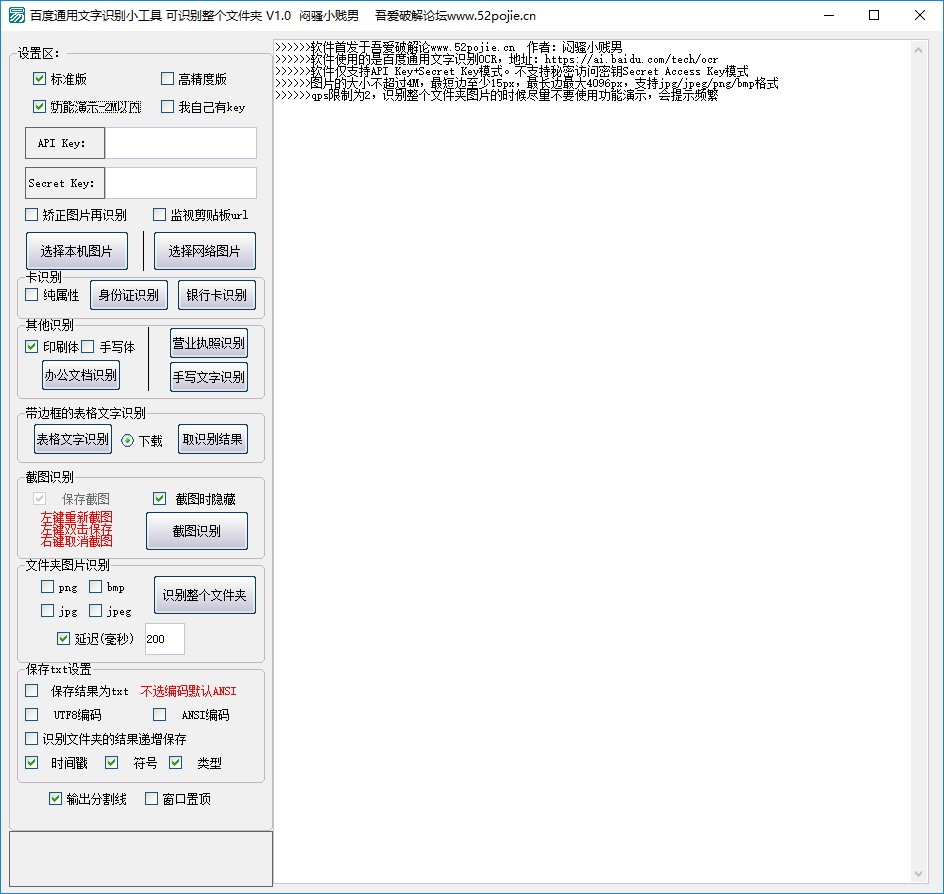Click the 截图识别 button
The height and width of the screenshot is (894, 944).
point(197,531)
